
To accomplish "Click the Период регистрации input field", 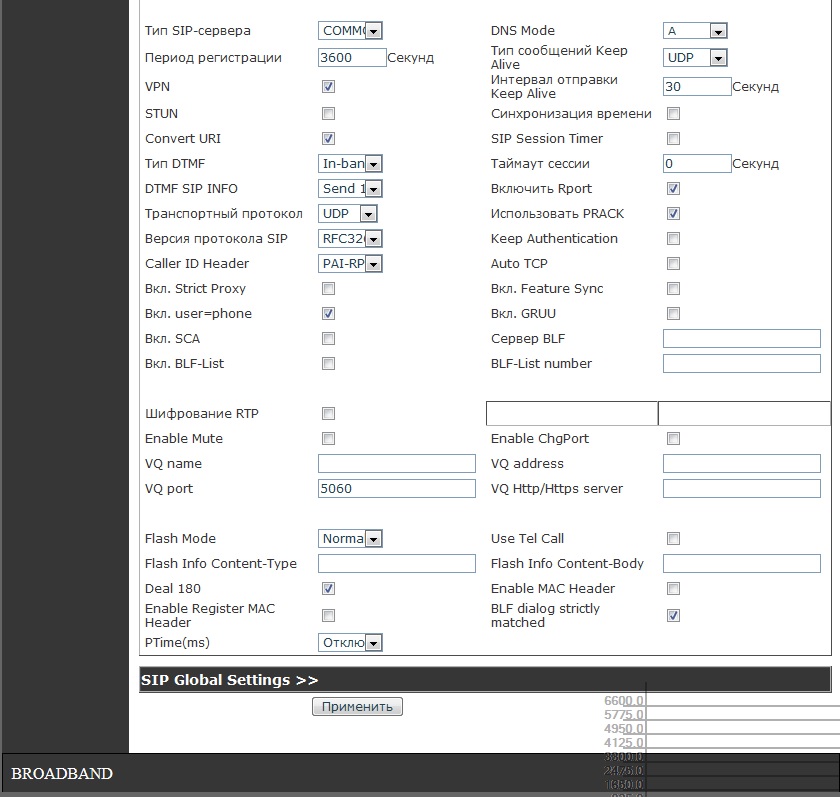I will 352,58.
